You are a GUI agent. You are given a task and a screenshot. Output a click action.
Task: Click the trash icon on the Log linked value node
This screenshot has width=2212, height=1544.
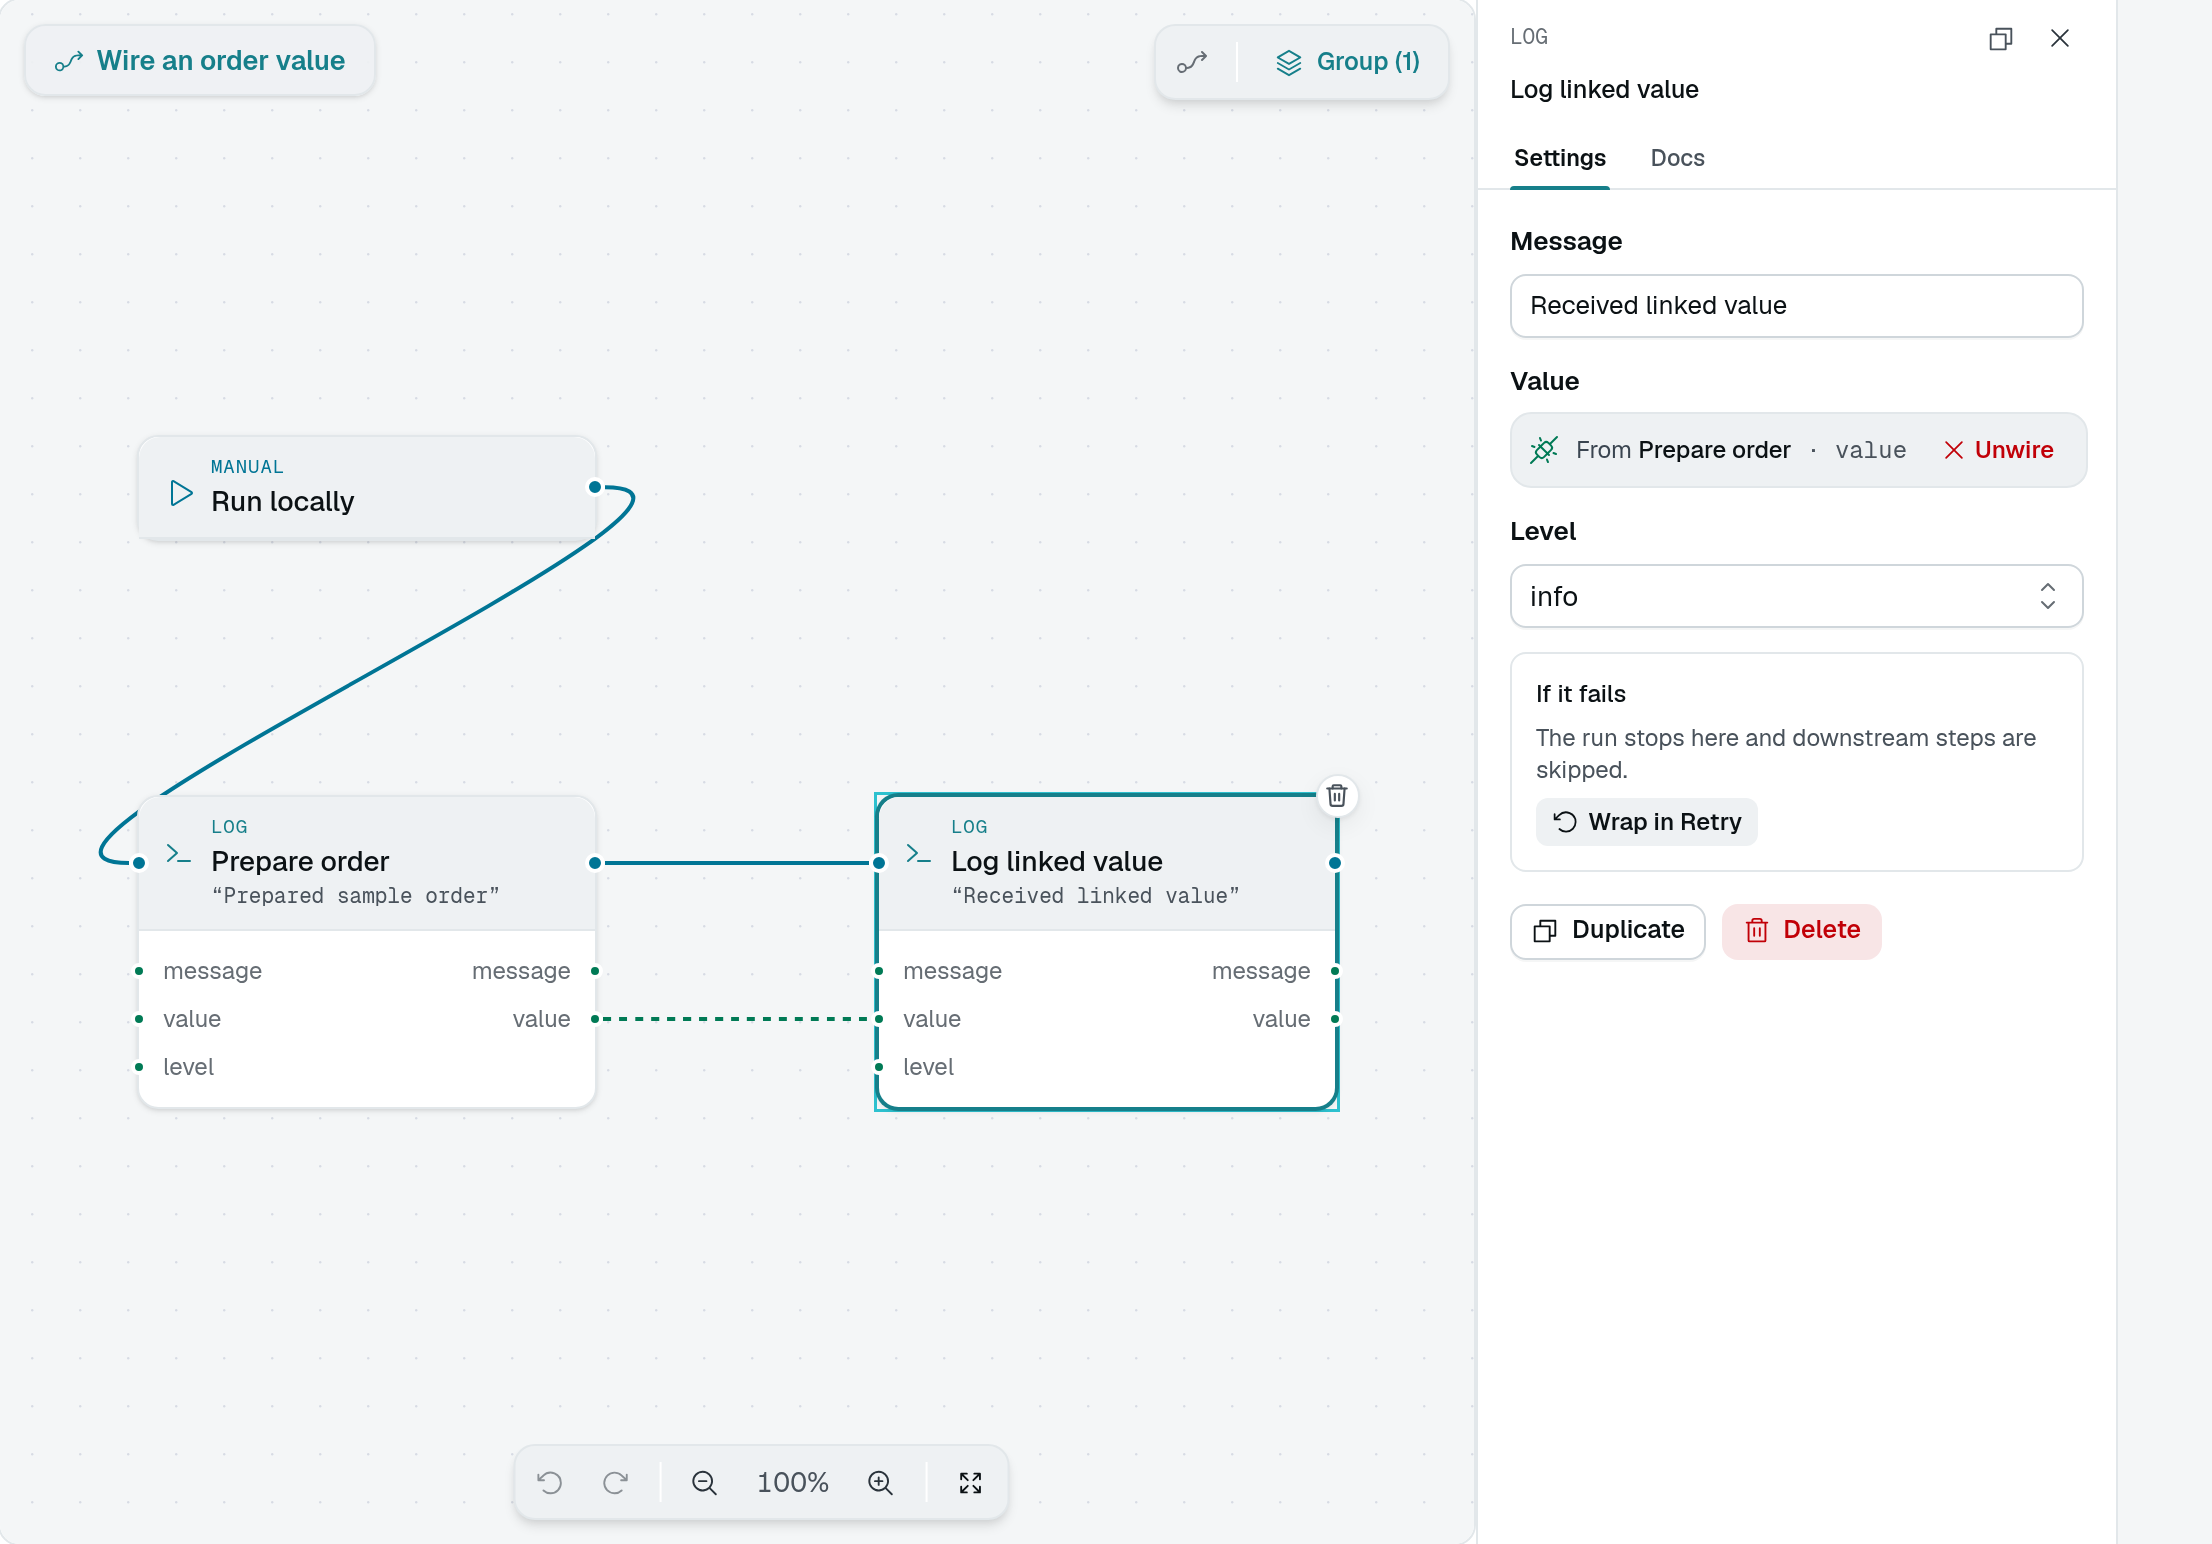pyautogui.click(x=1337, y=796)
